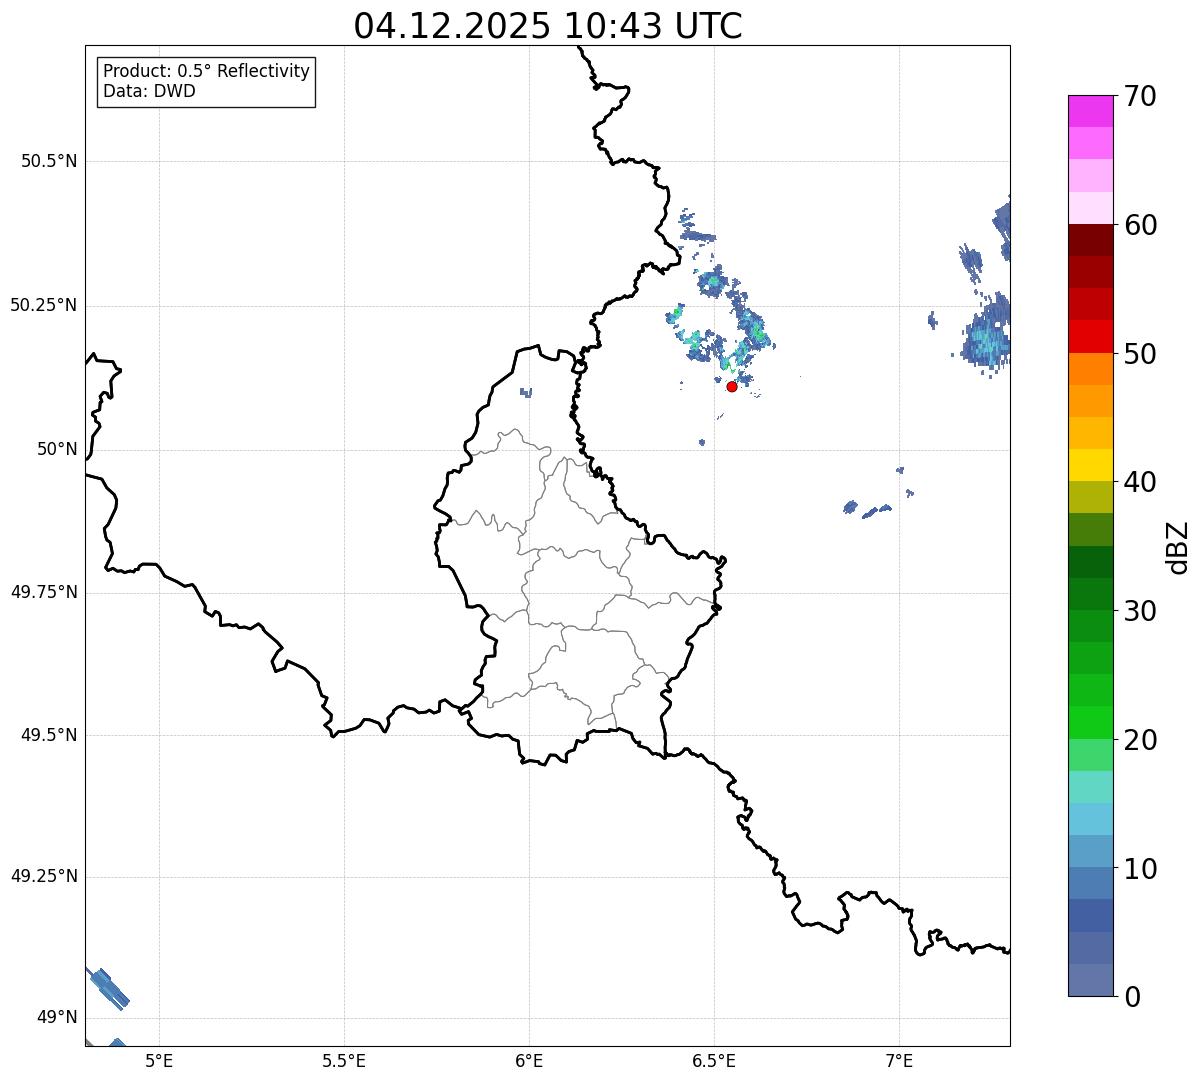This screenshot has width=1202, height=1081.
Task: Click the 50.25°N latitude label
Action: pyautogui.click(x=44, y=305)
